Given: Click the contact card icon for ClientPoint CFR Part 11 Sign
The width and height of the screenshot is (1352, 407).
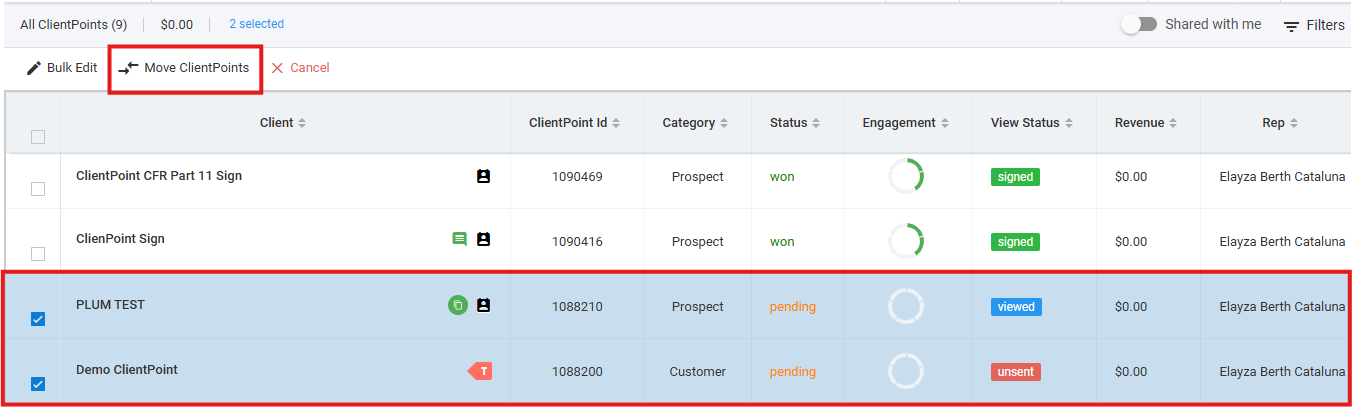Looking at the screenshot, I should [x=483, y=176].
